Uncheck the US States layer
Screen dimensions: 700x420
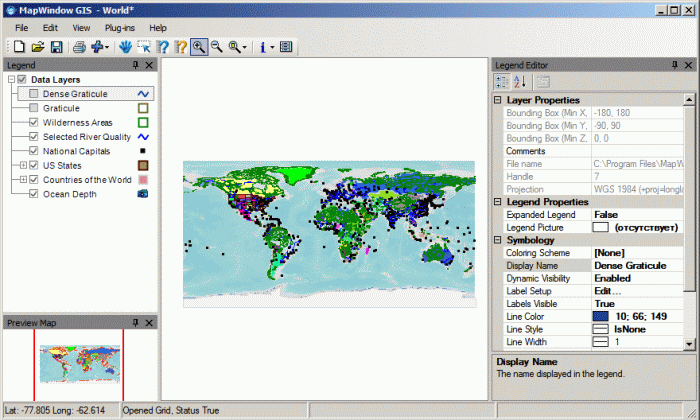point(33,165)
